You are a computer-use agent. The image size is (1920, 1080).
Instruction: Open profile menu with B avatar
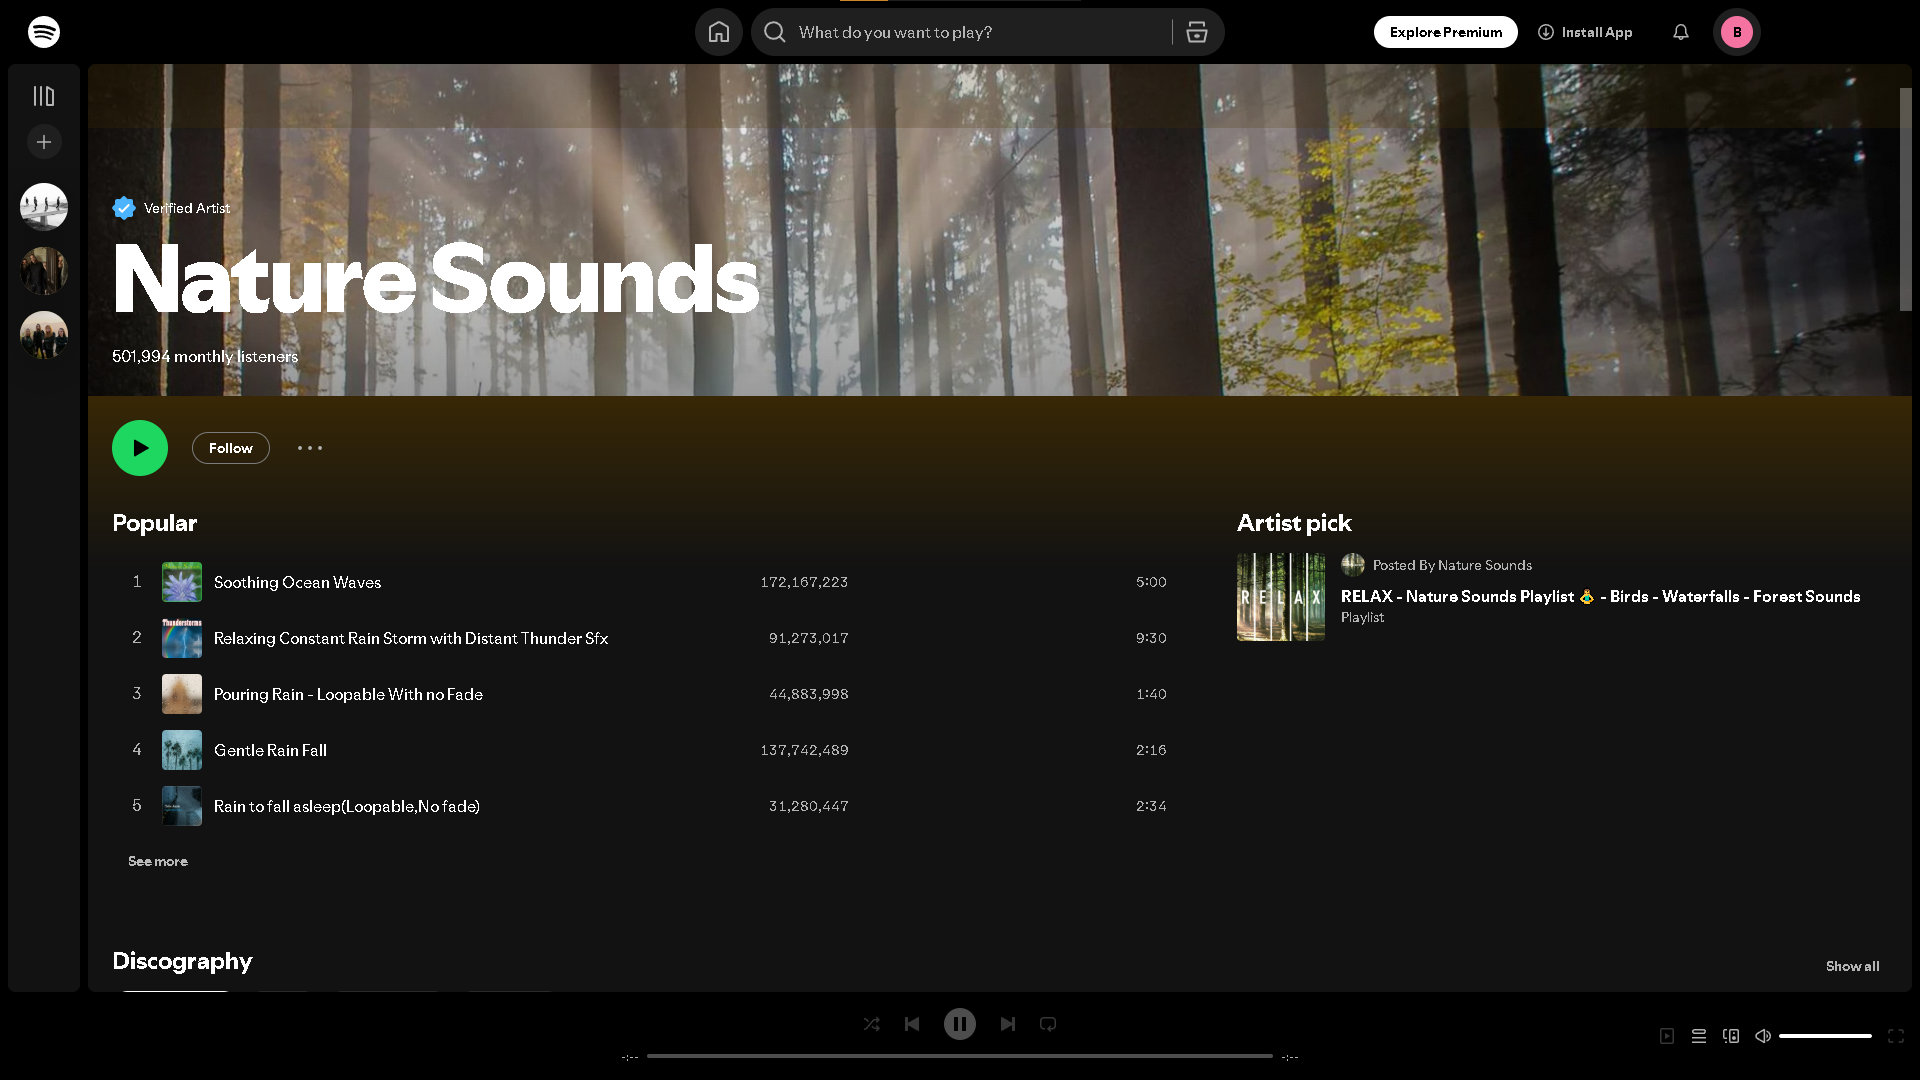click(x=1736, y=32)
